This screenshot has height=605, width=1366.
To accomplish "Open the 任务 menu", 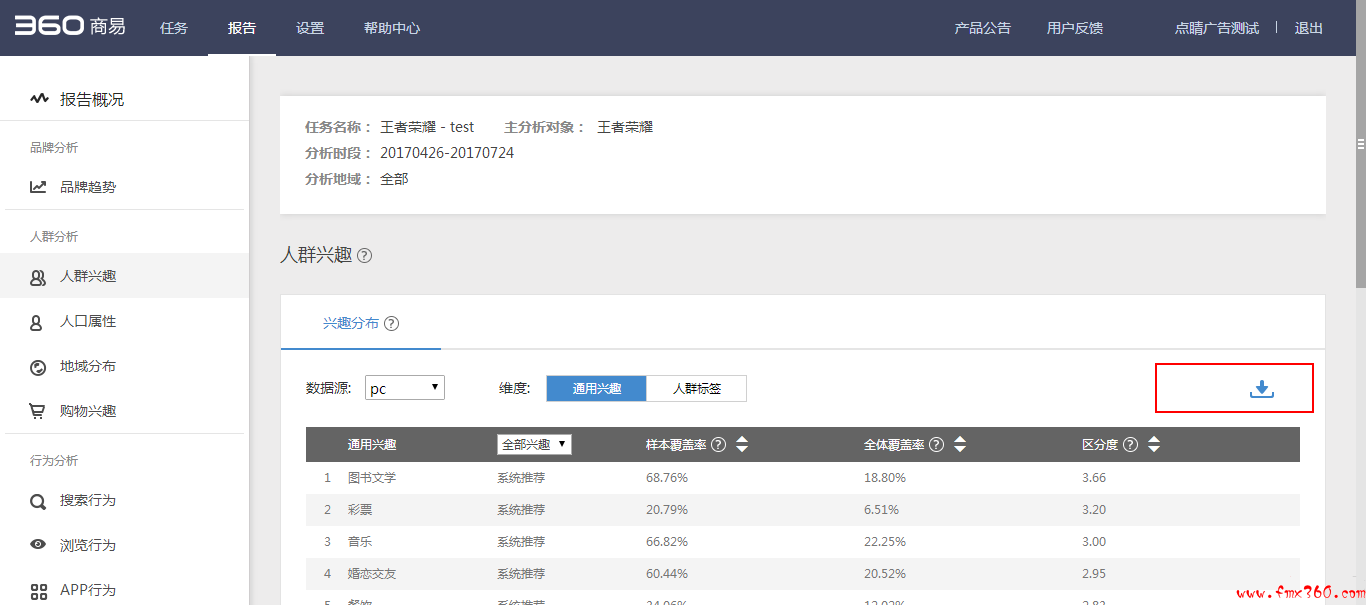I will 174,28.
